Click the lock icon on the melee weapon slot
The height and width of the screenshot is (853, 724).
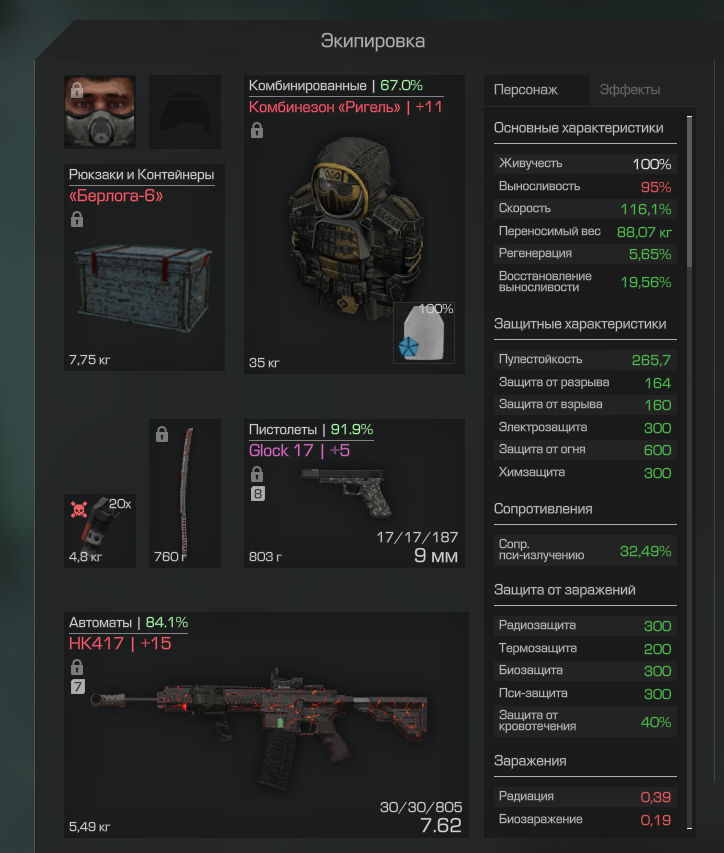point(162,434)
